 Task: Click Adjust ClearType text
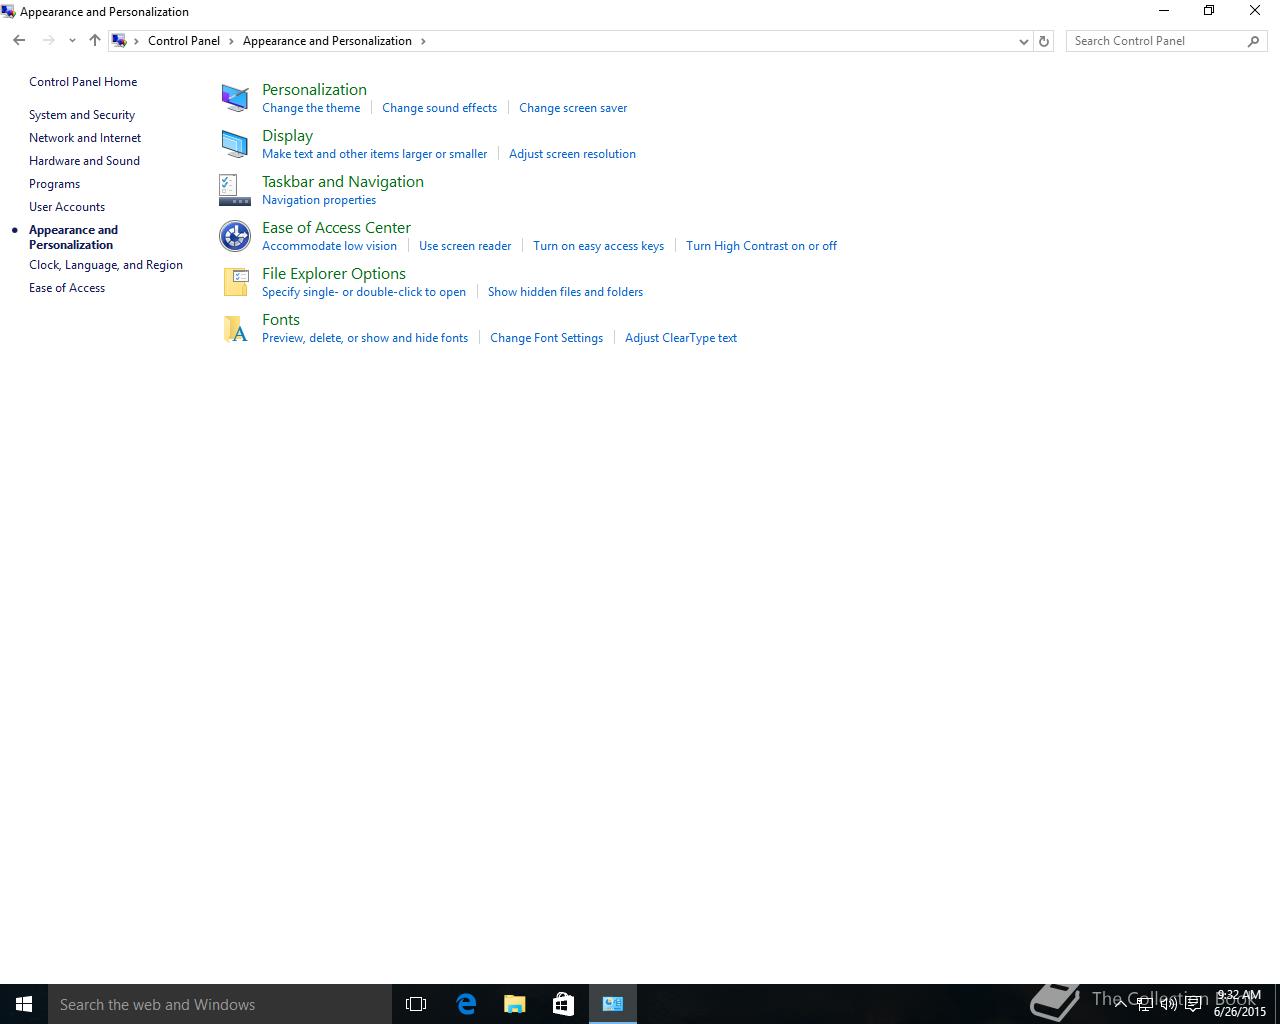click(681, 338)
